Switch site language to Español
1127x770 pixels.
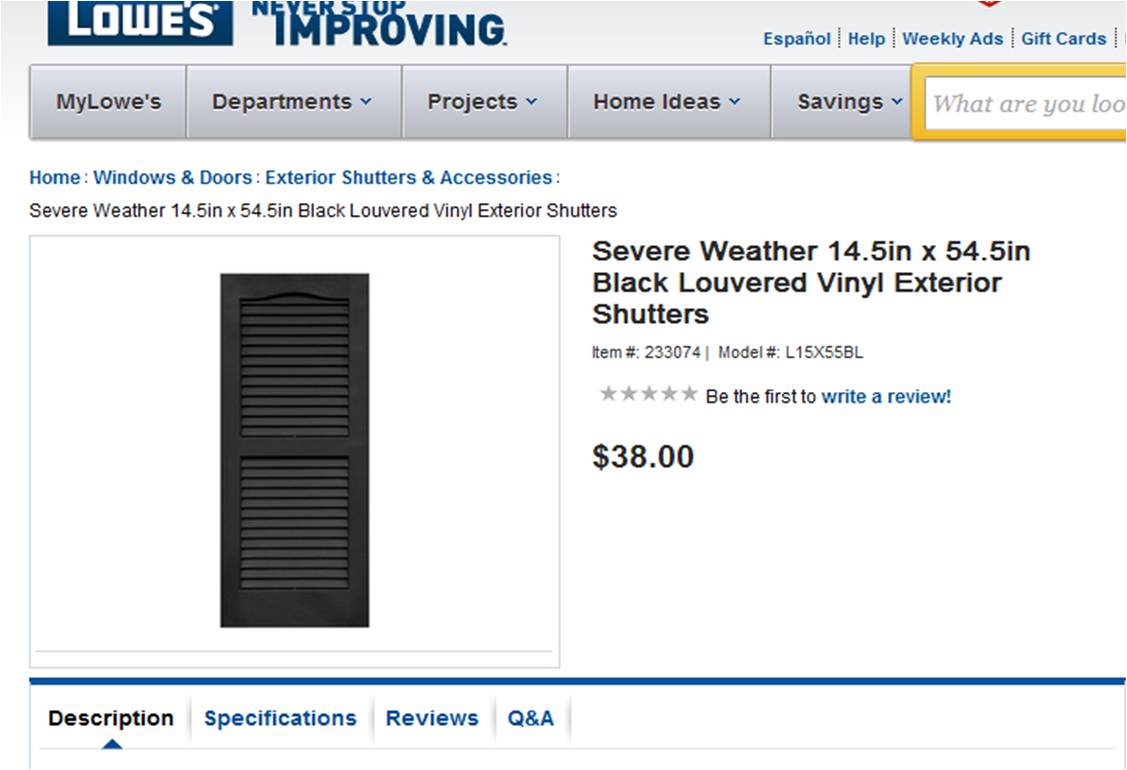coord(796,39)
